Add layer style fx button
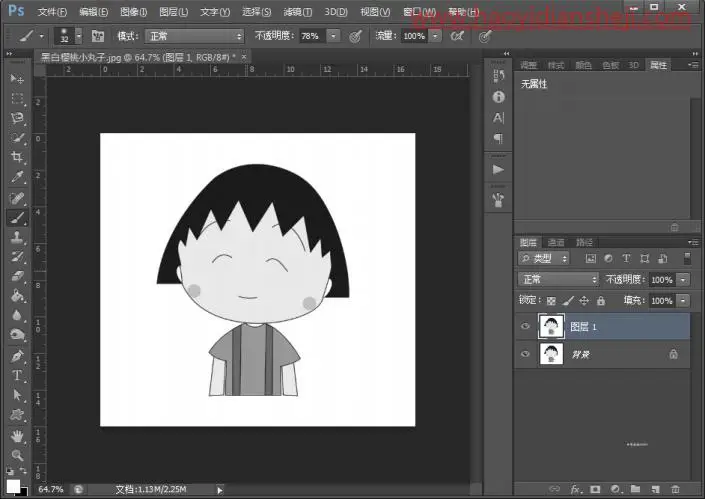 point(576,489)
